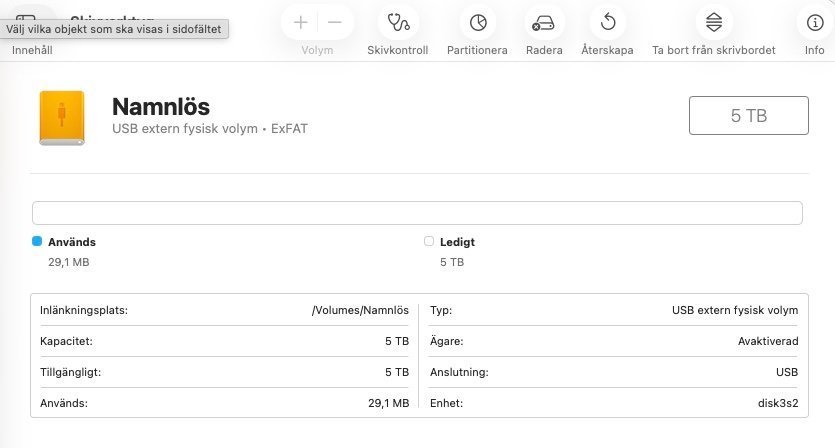The image size is (835, 448).
Task: Click the Kapacitet row label
Action: click(66, 341)
